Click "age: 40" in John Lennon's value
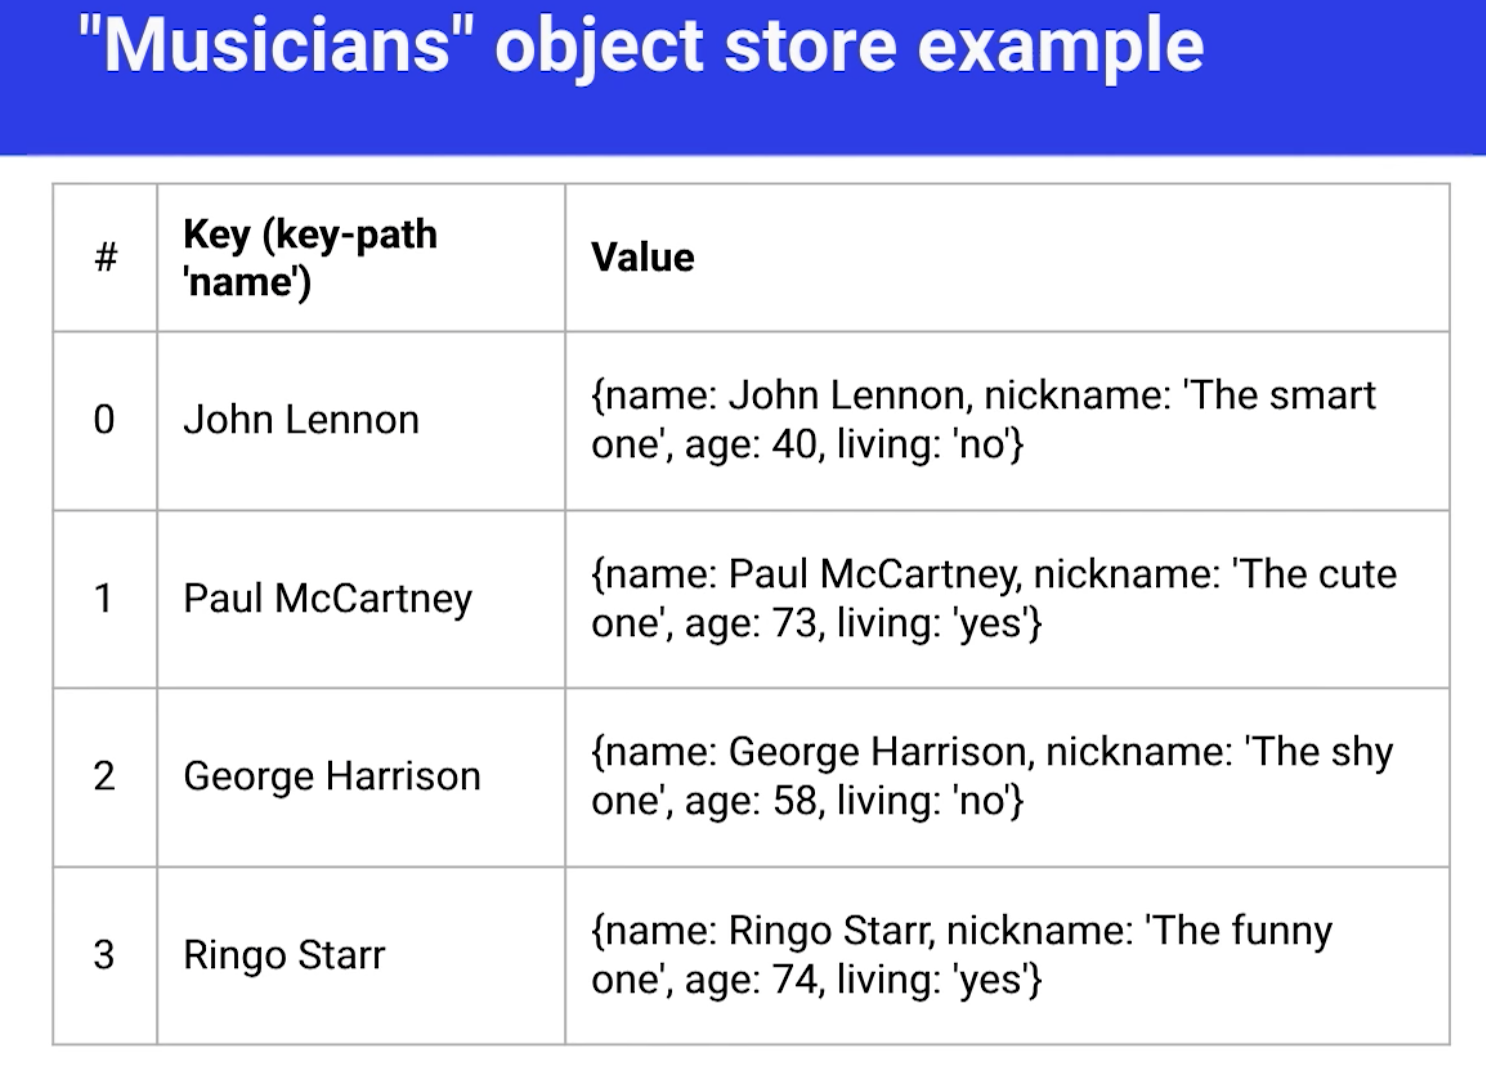This screenshot has width=1486, height=1068. coord(752,444)
